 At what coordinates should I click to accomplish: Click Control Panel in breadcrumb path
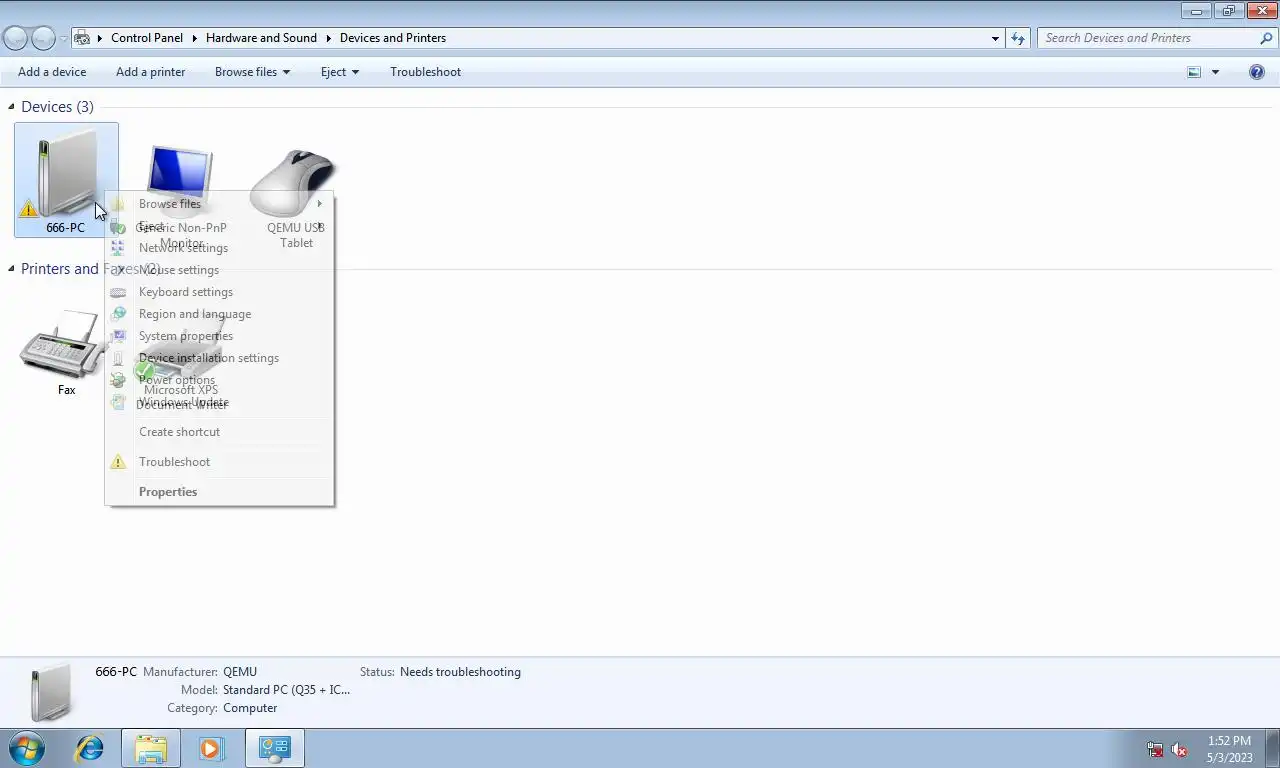point(147,38)
